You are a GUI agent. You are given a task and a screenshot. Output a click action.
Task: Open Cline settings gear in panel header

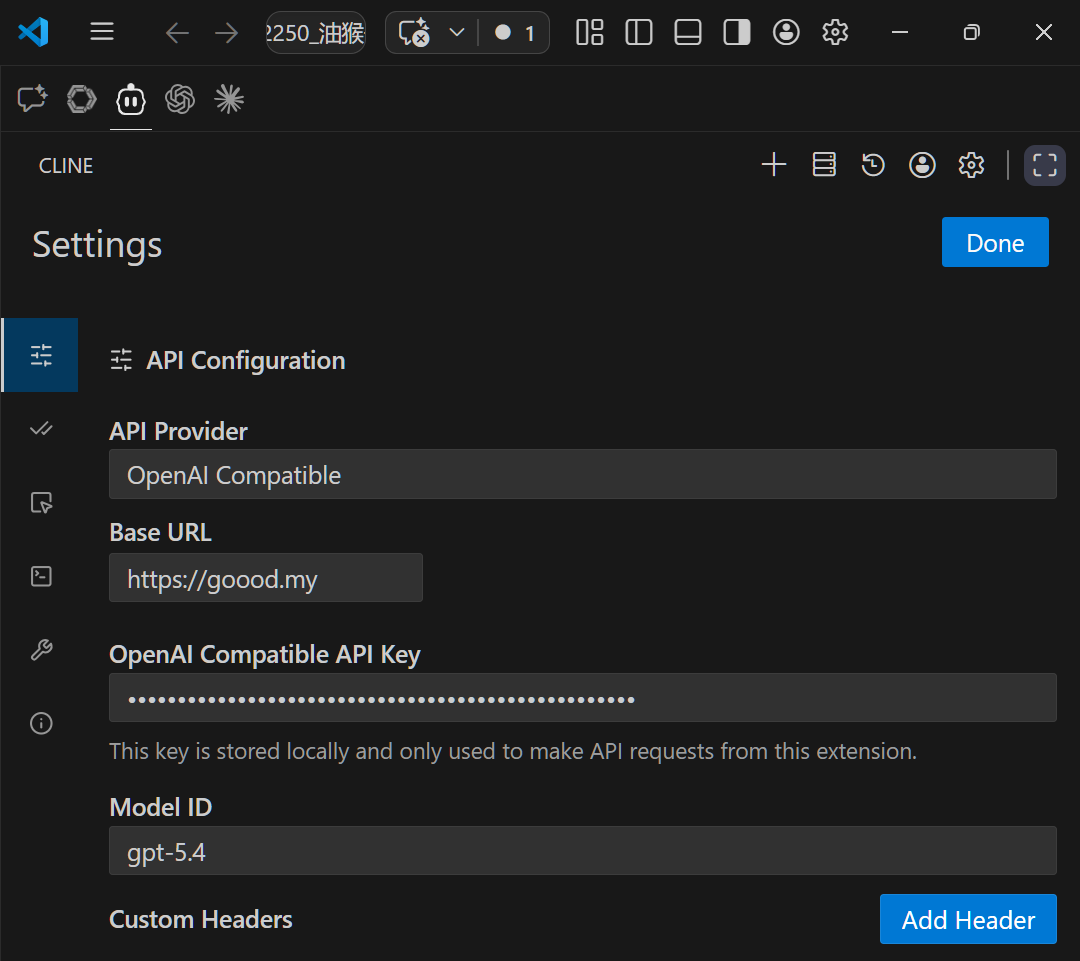(x=971, y=165)
